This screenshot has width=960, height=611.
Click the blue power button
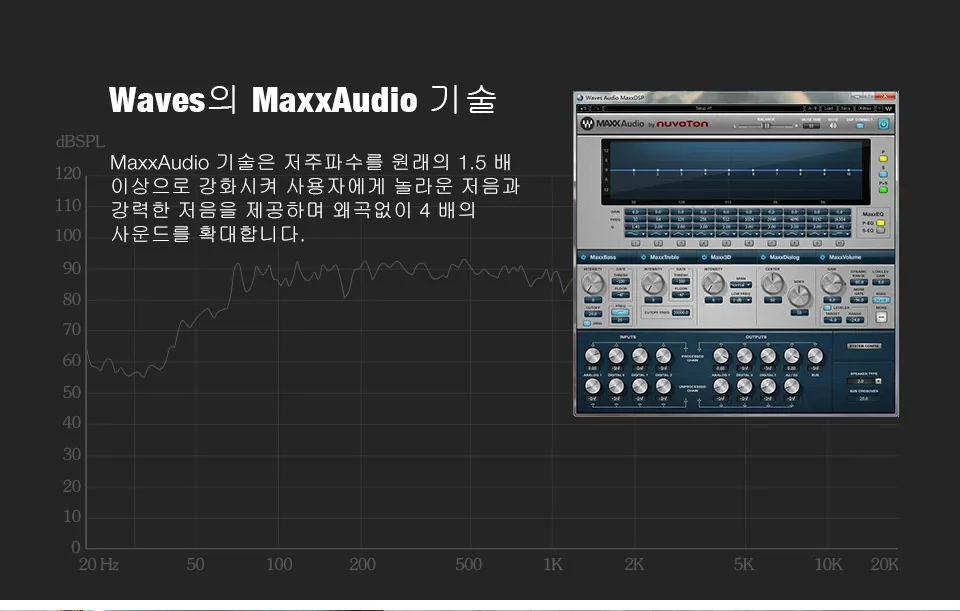tap(883, 124)
